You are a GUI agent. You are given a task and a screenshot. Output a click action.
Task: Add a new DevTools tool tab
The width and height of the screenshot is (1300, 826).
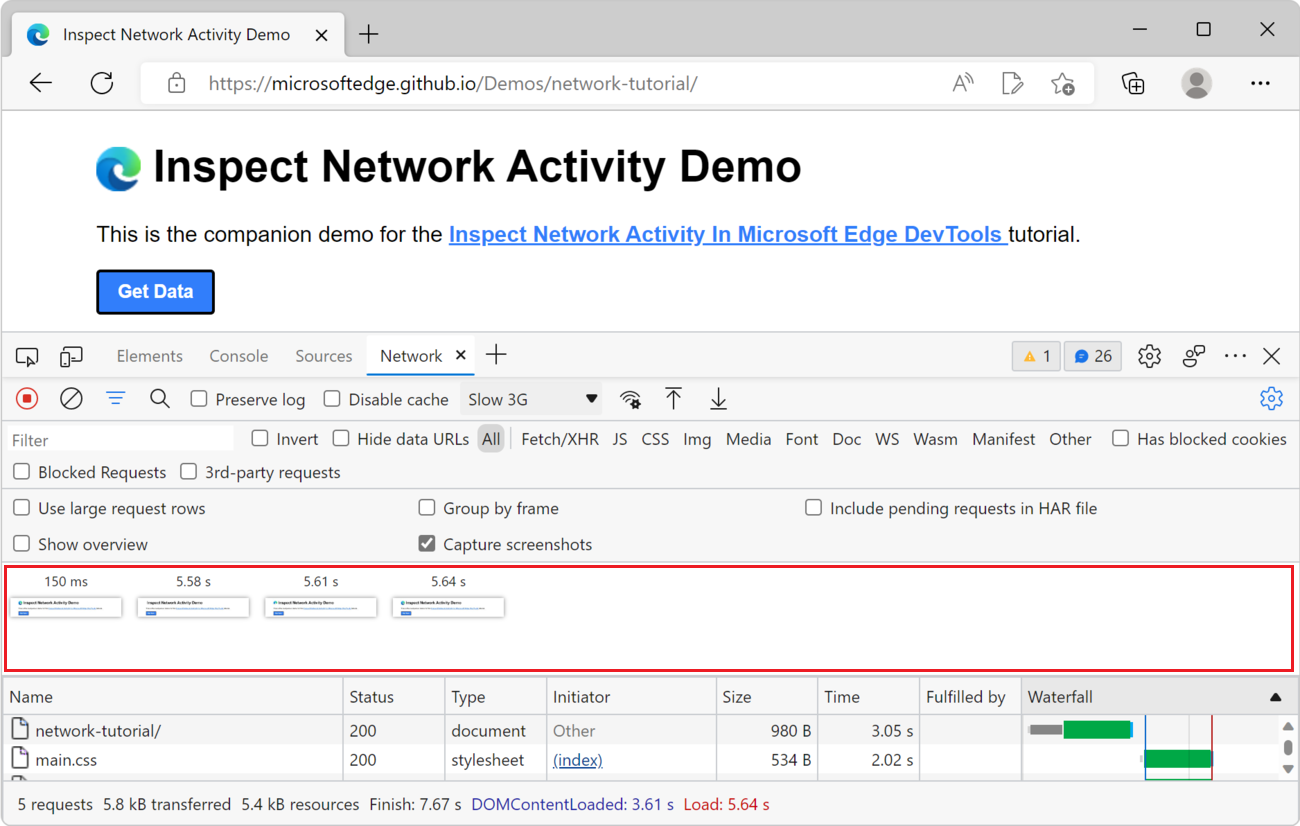(496, 355)
